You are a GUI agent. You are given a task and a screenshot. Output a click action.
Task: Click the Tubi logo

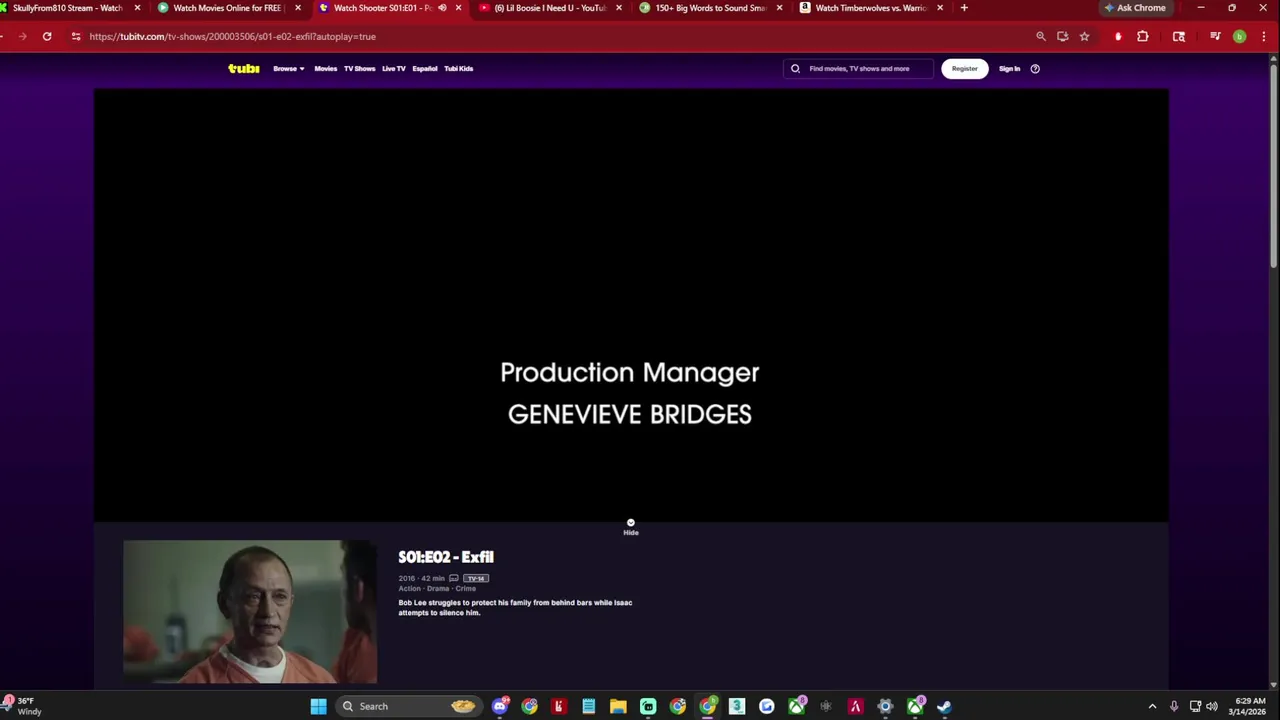coord(243,68)
